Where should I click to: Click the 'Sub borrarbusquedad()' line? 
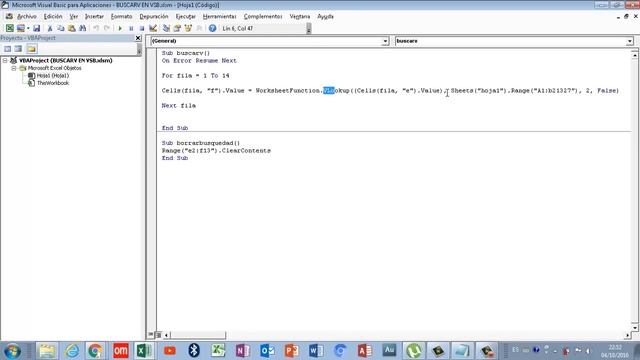(201, 143)
